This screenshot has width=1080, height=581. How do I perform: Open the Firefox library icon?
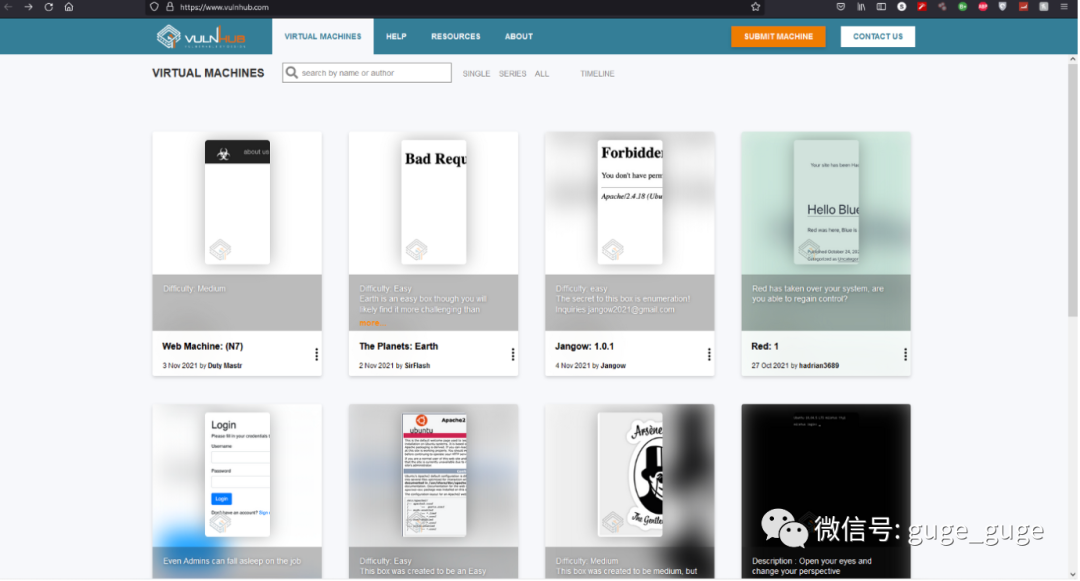coord(861,7)
